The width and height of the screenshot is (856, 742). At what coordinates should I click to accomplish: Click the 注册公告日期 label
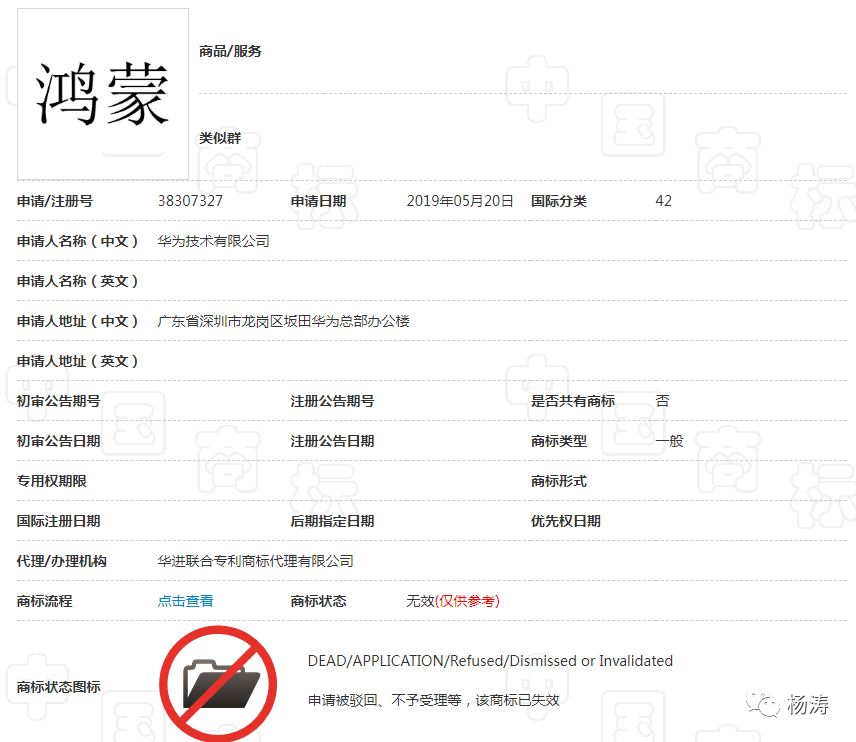coord(332,441)
